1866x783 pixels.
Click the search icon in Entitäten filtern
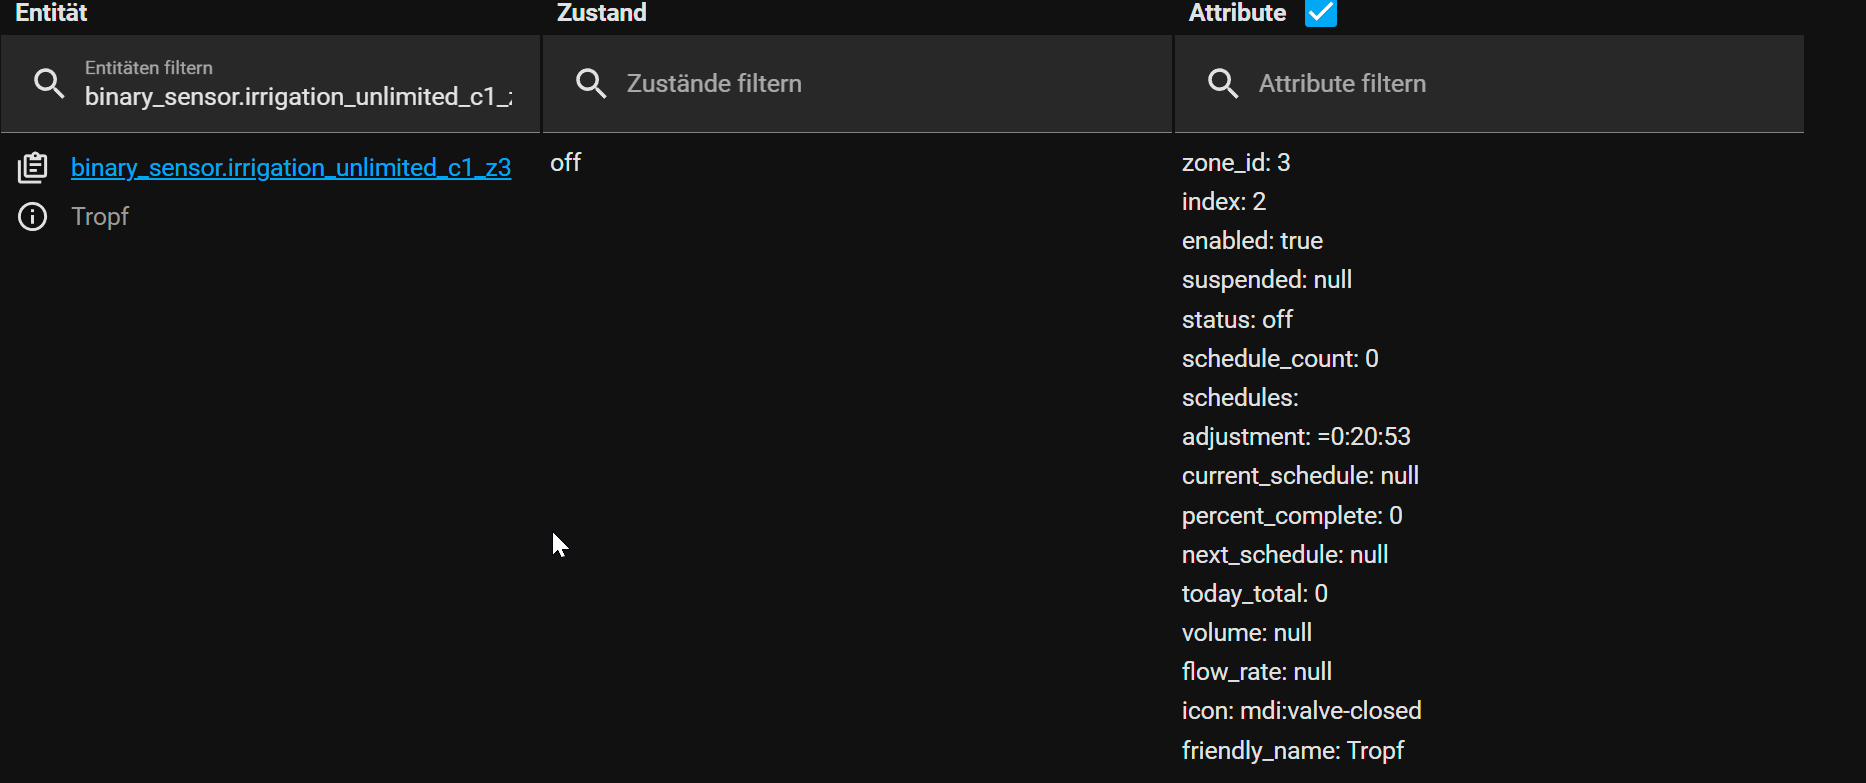49,84
